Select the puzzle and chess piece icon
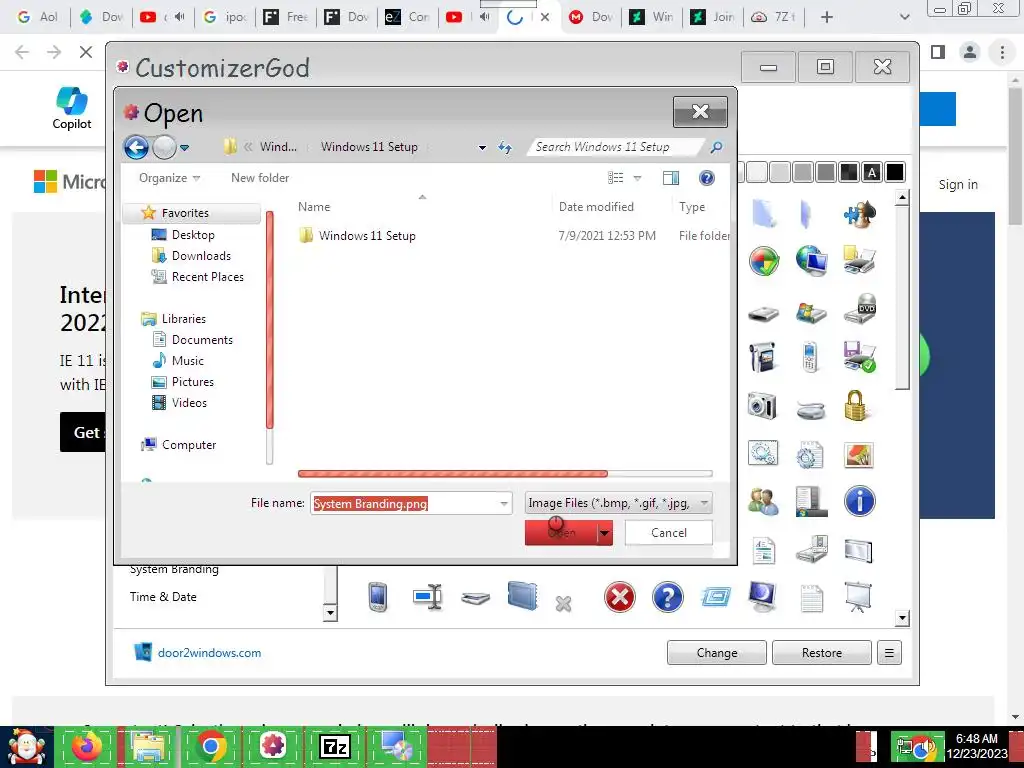1024x768 pixels. point(860,214)
